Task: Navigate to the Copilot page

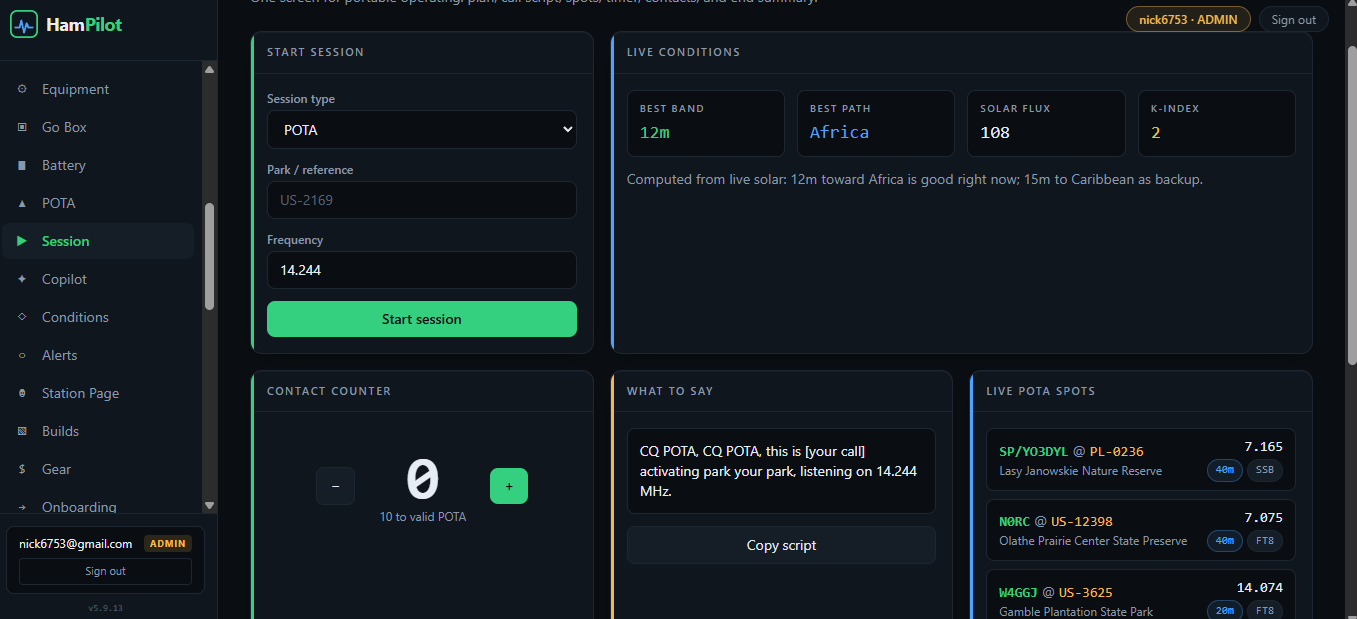Action: [98, 279]
